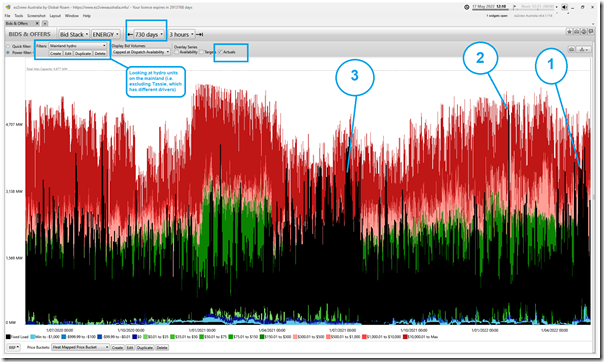Click the chart snapshot camera icon
This screenshot has width=604, height=362.
point(571,49)
